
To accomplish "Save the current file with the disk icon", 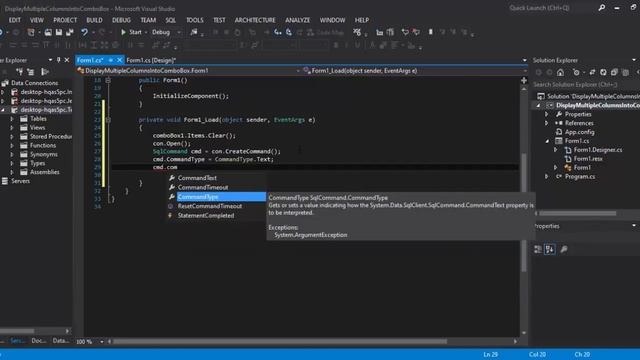I will [x=59, y=32].
